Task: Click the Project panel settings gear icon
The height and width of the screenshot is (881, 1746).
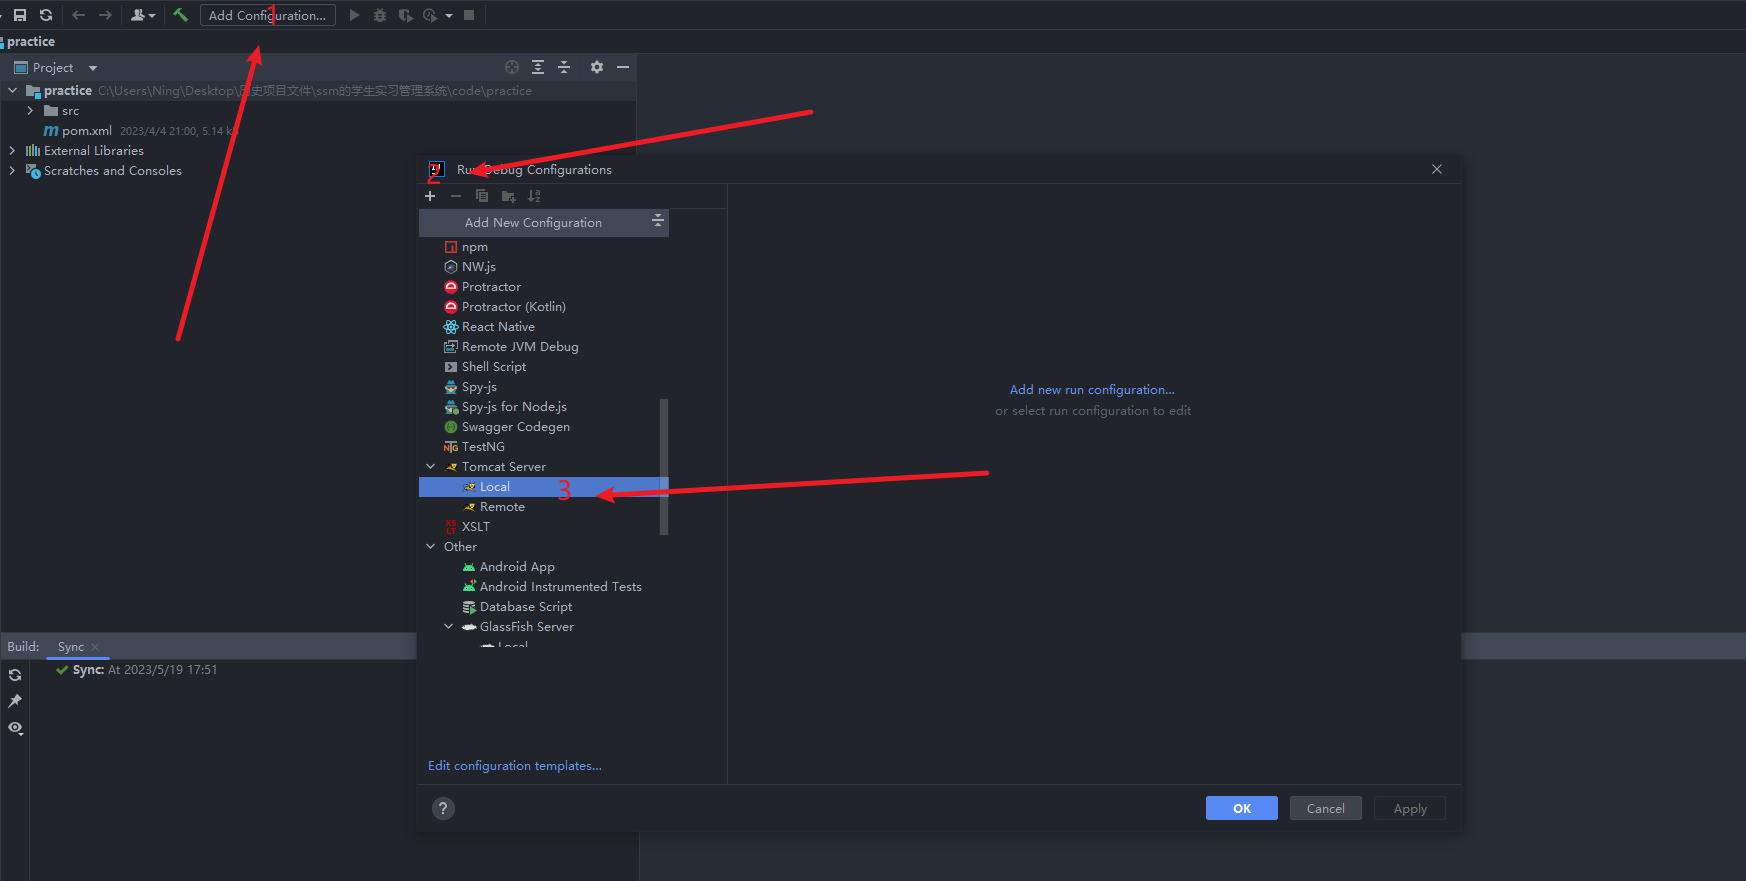Action: [x=597, y=67]
